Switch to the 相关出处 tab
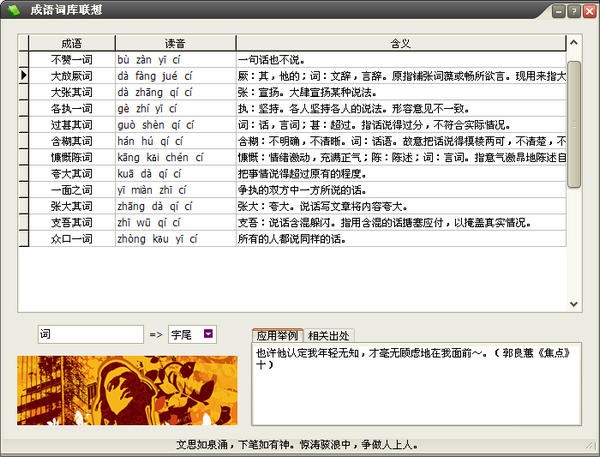This screenshot has height=457, width=600. pos(329,335)
